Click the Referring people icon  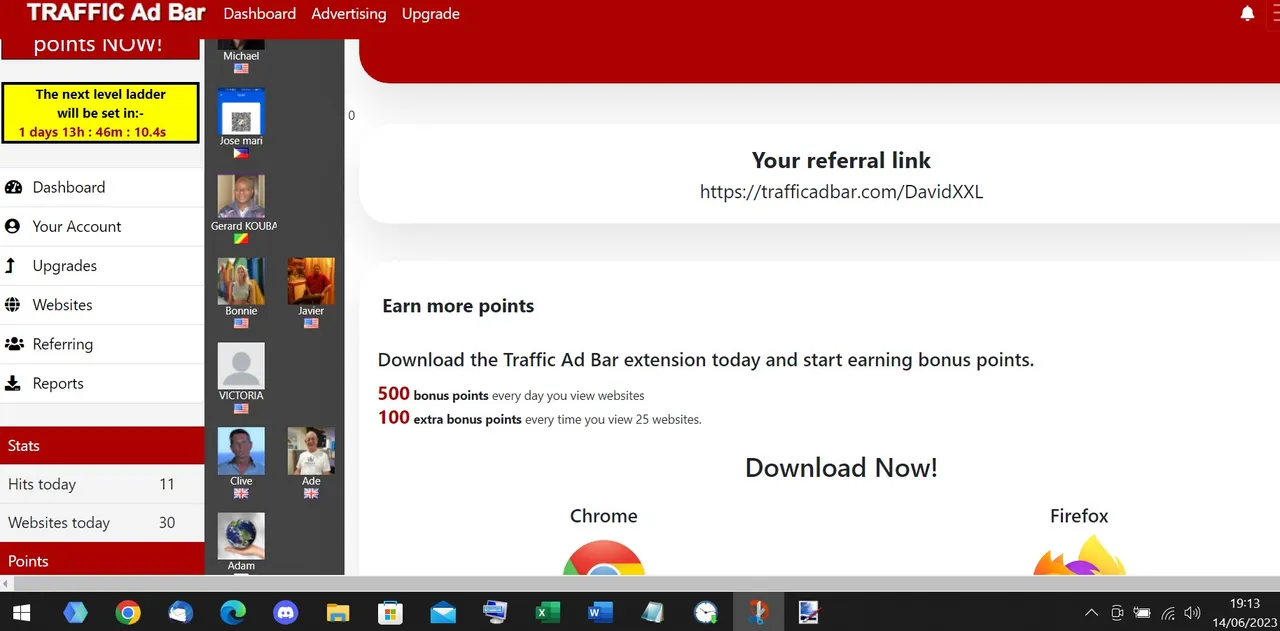tap(14, 344)
